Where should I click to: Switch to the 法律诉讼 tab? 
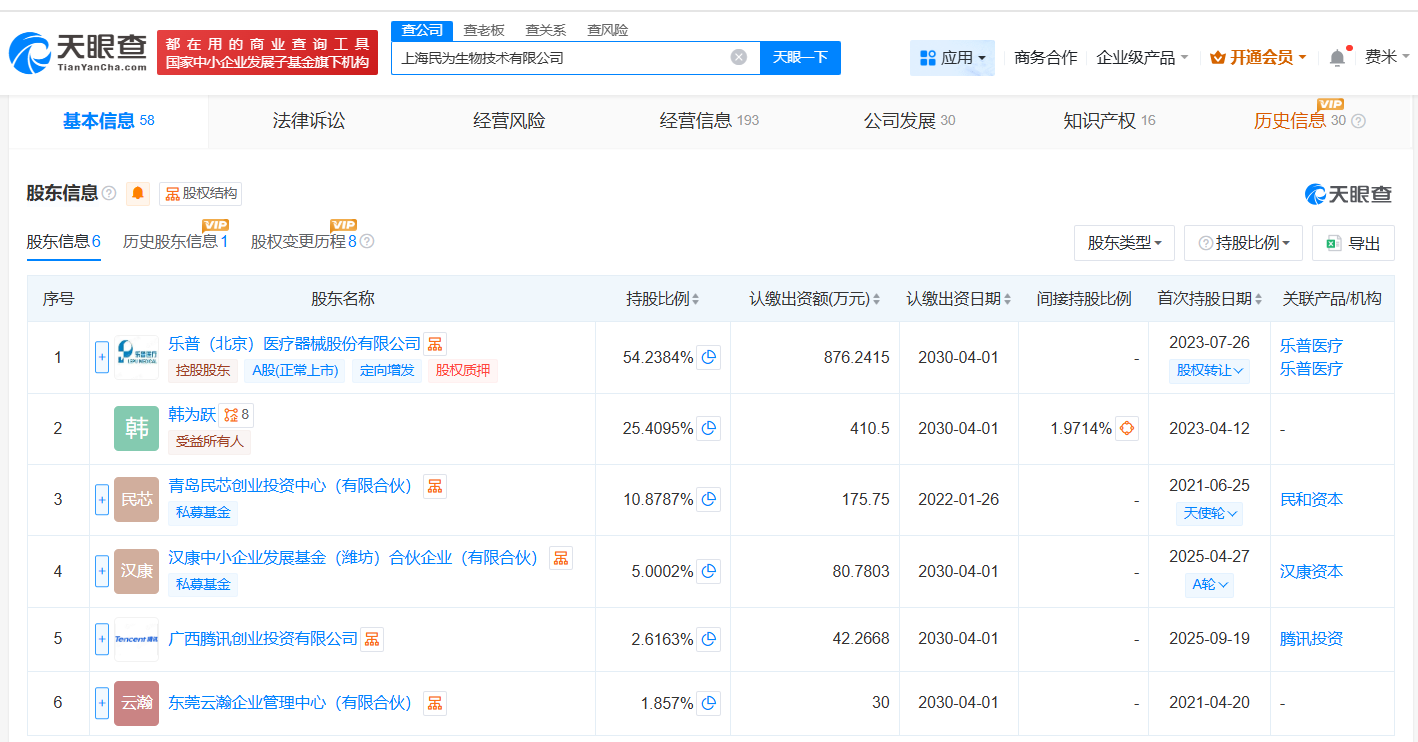(x=308, y=120)
